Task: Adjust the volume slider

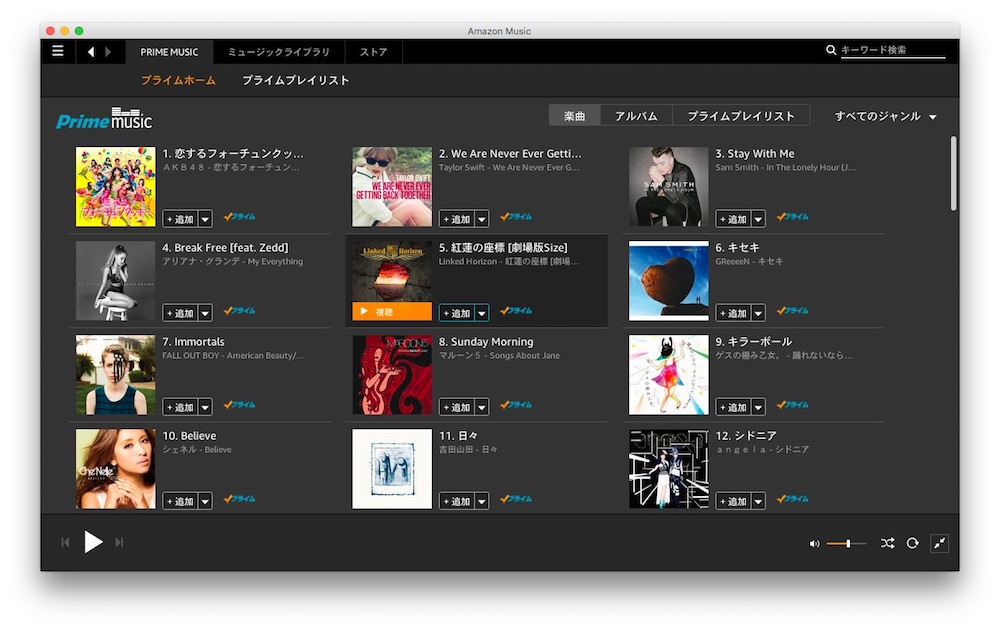Action: (x=846, y=544)
